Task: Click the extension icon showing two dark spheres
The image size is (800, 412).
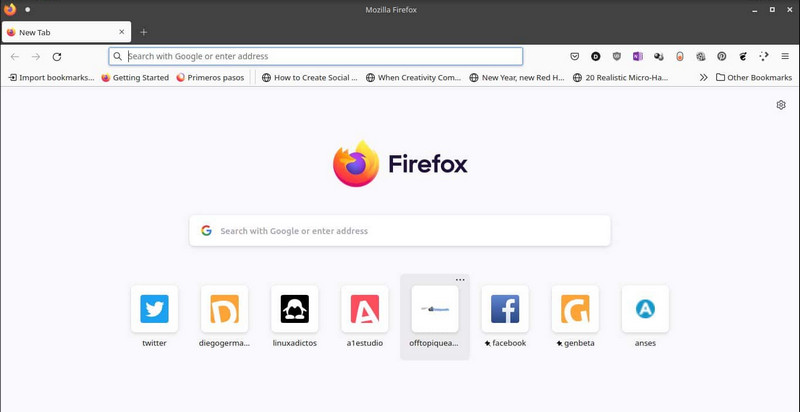Action: tap(659, 57)
